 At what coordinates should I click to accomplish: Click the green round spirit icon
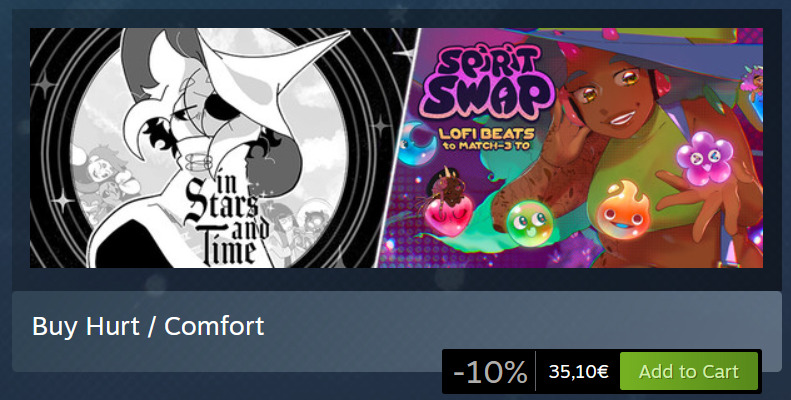528,223
